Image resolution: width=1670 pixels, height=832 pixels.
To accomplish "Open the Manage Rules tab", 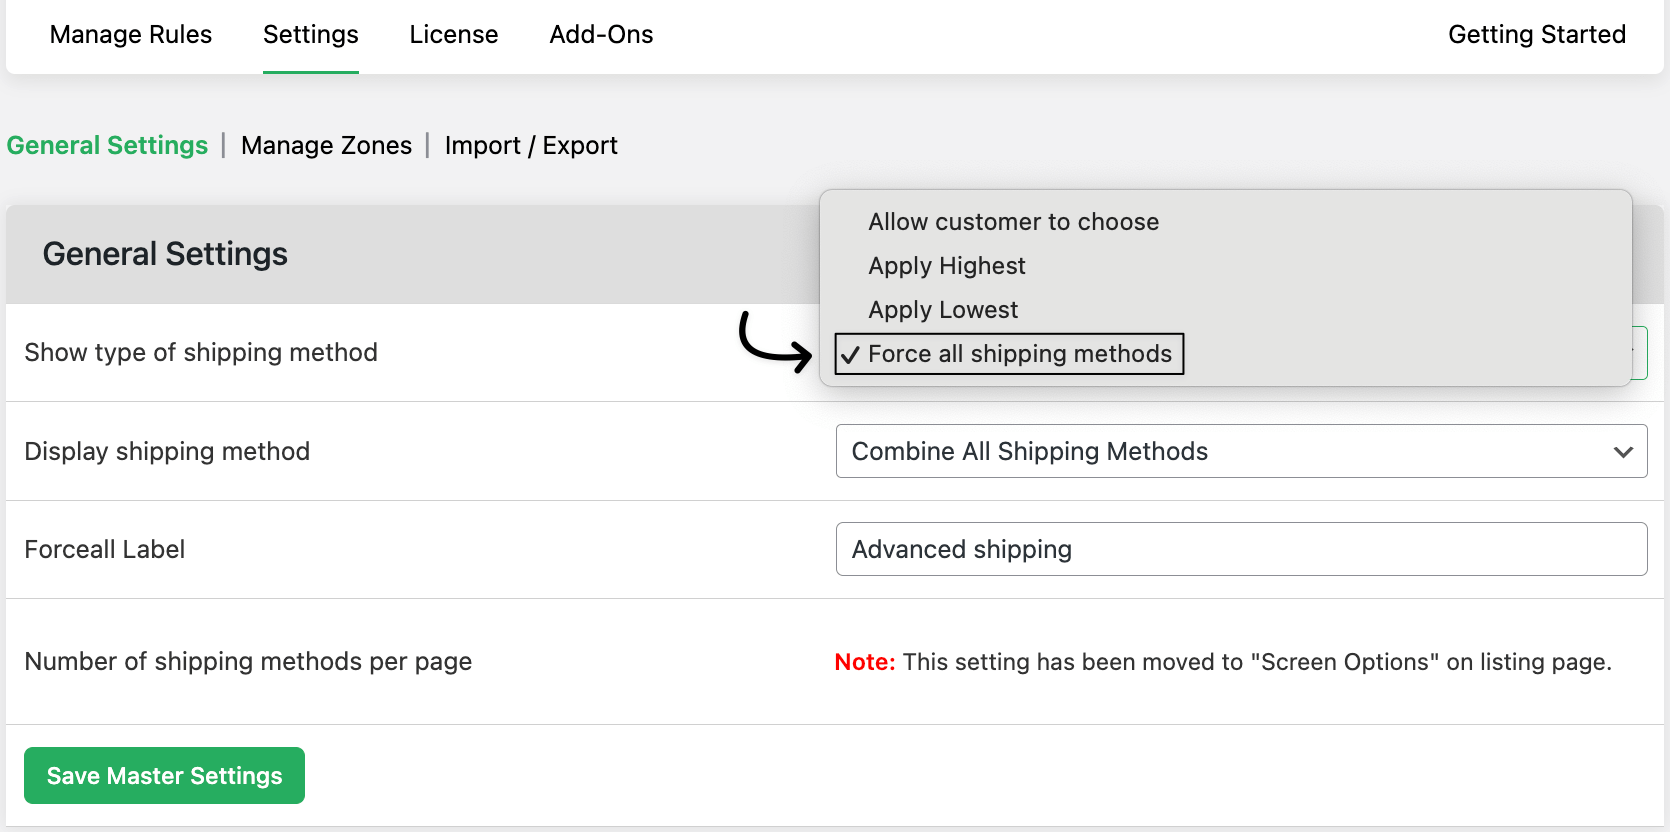I will pyautogui.click(x=131, y=35).
